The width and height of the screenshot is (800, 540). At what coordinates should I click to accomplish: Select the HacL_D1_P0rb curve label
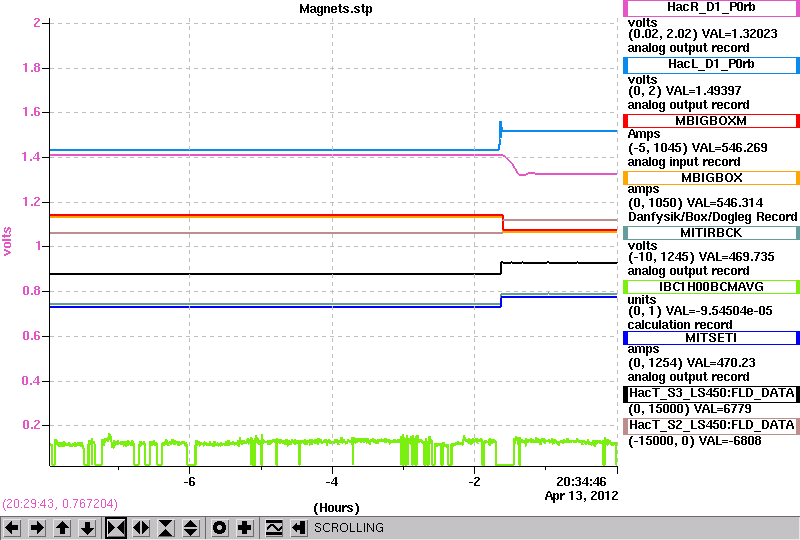711,65
